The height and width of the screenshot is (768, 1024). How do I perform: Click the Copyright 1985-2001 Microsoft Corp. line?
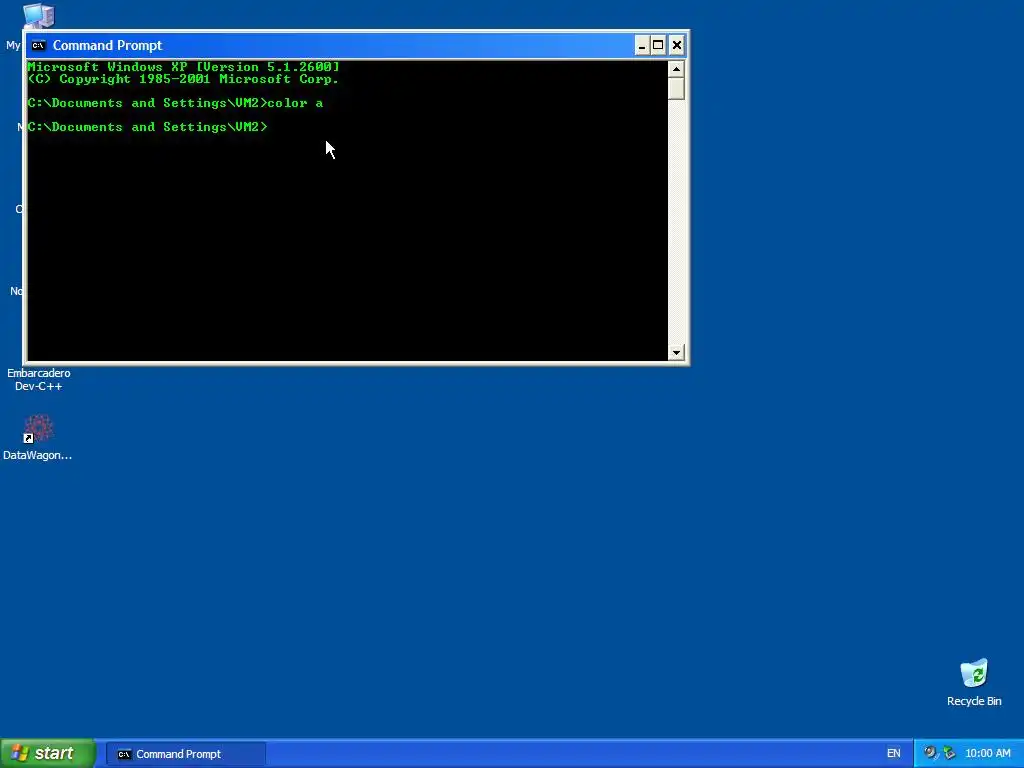(x=184, y=79)
